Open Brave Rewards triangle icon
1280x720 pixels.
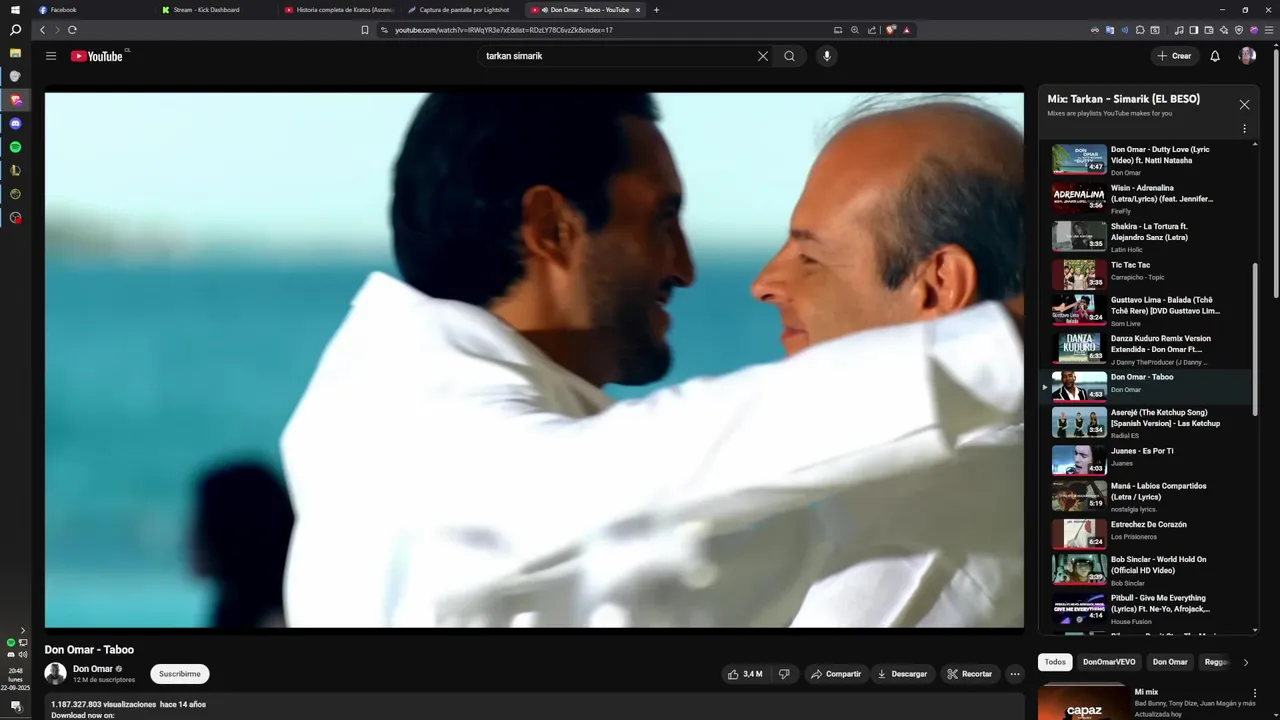[907, 30]
